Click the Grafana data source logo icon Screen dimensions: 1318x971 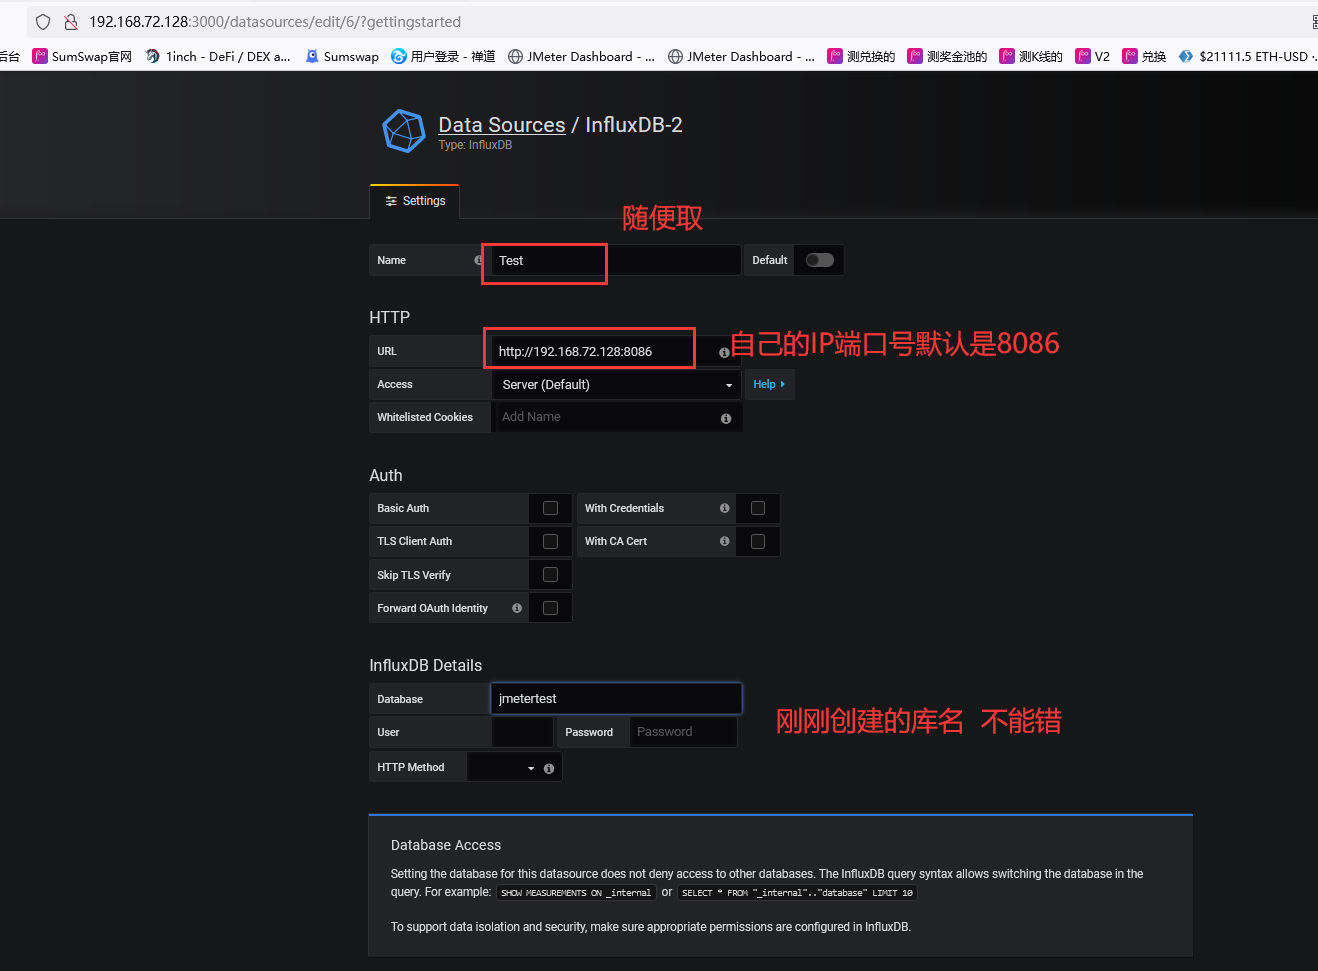click(404, 131)
